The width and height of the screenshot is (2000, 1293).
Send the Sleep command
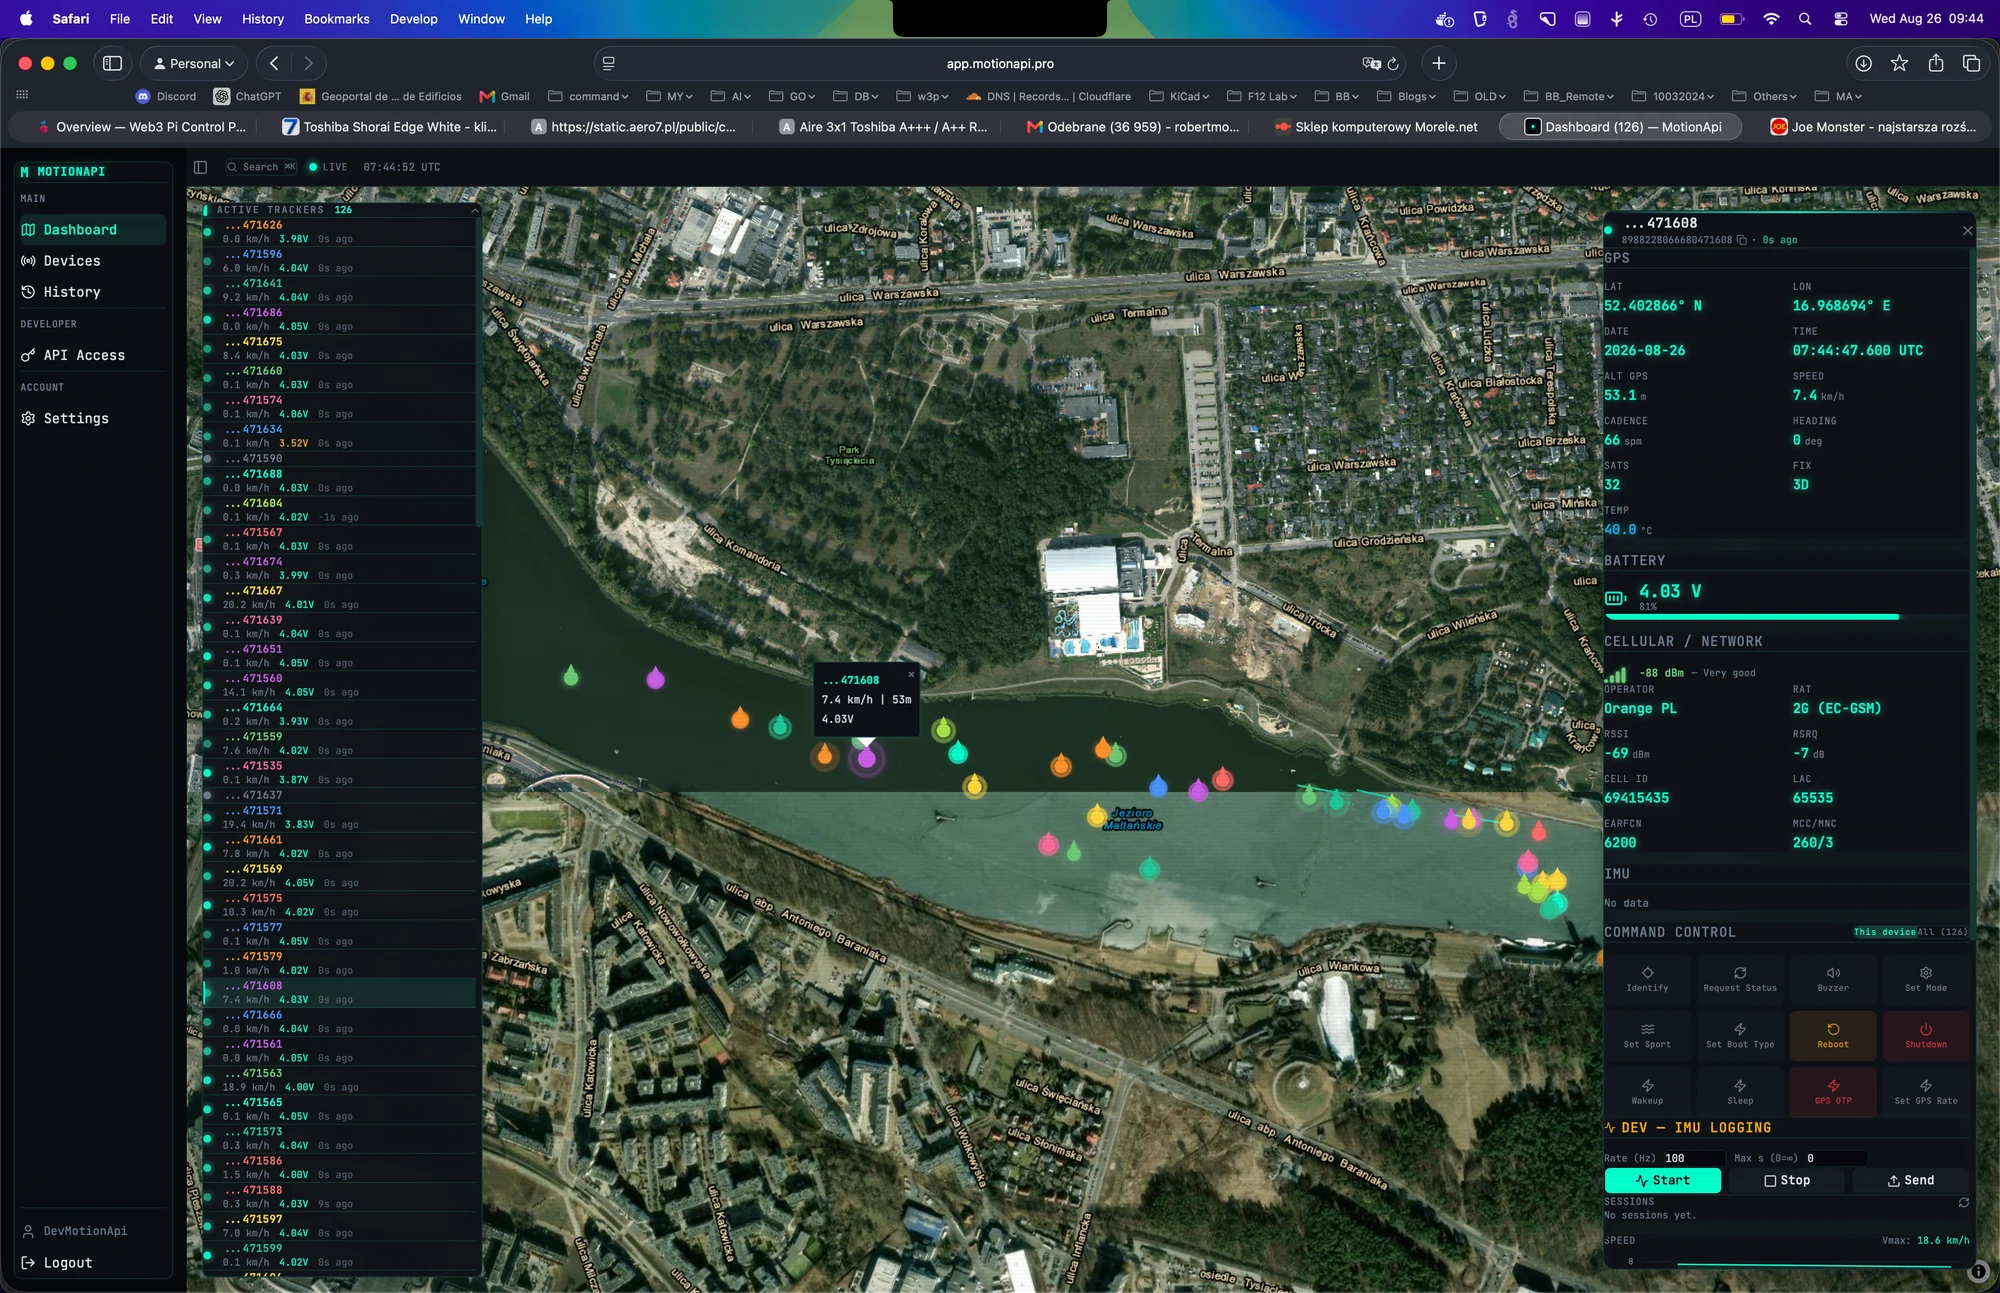1740,1092
